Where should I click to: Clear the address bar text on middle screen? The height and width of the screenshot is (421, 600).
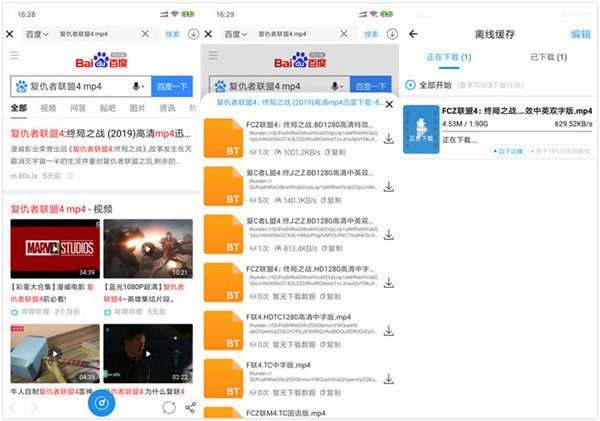click(344, 34)
